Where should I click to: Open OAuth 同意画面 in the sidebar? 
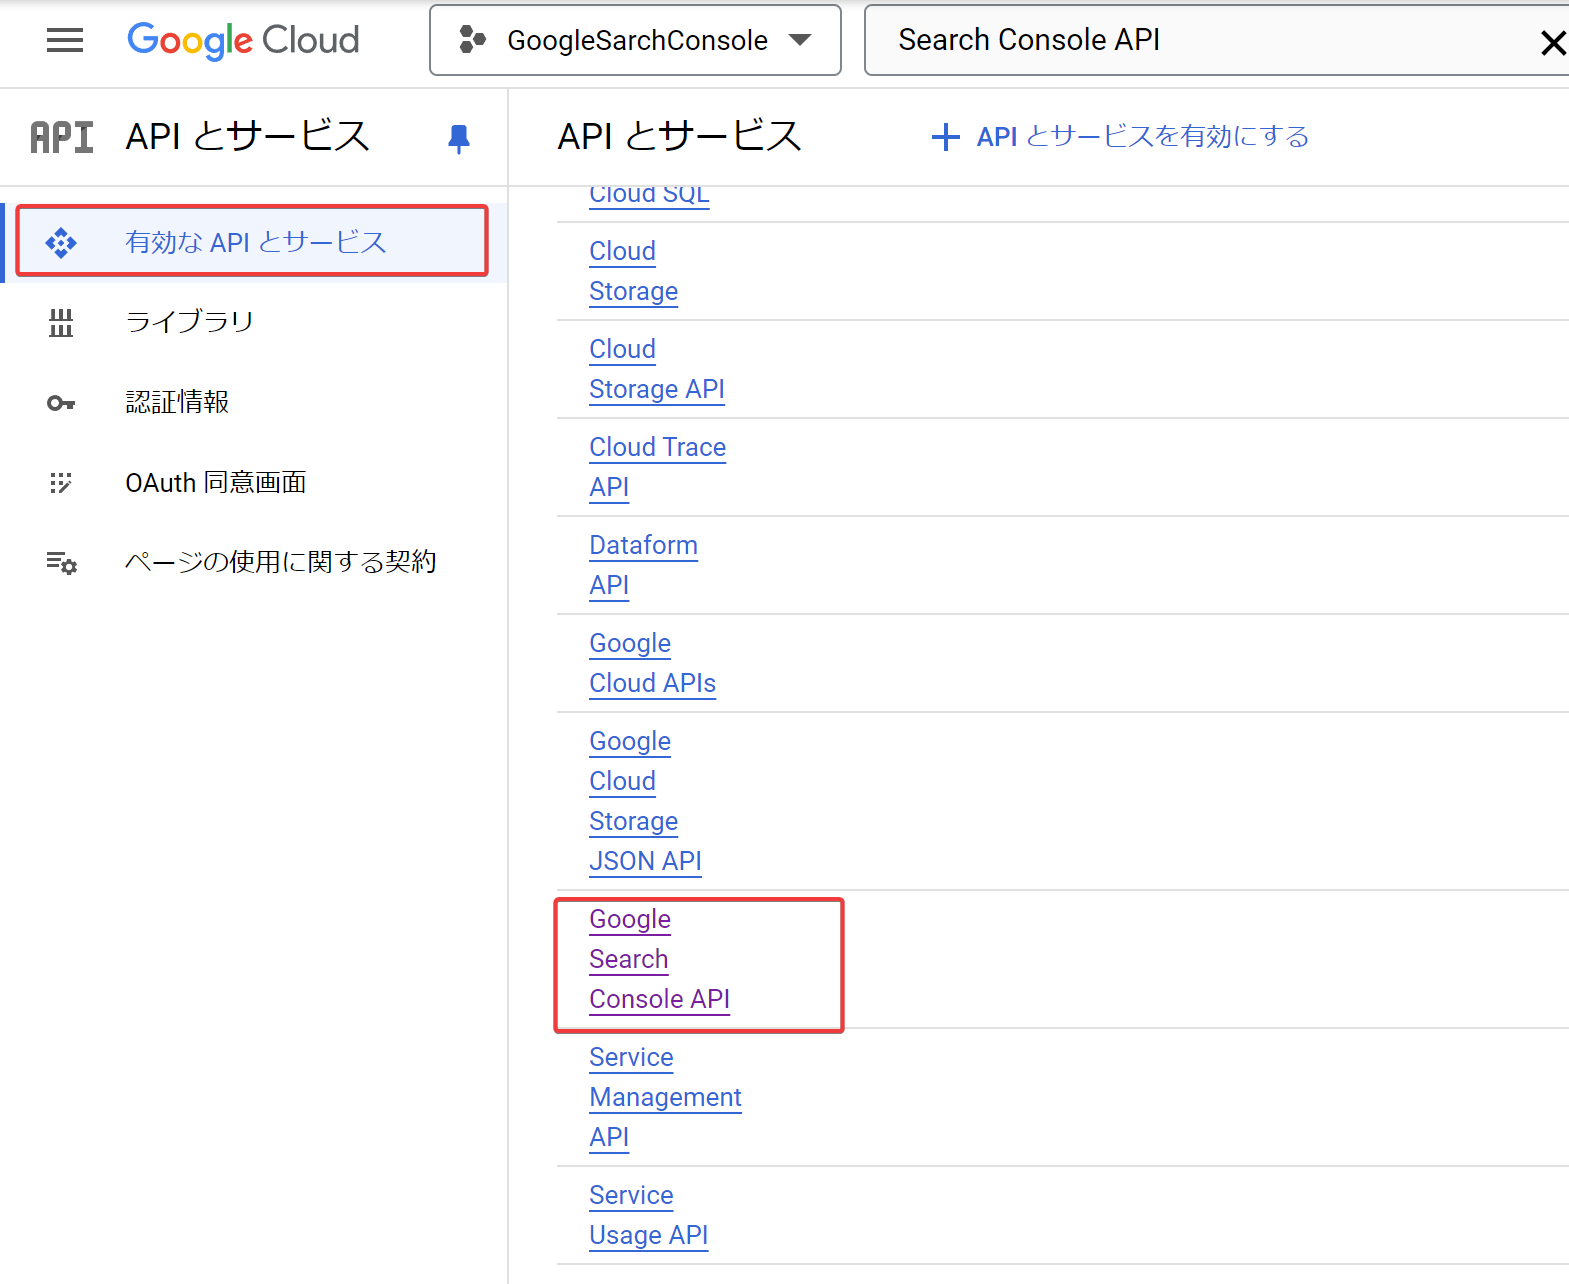253,482
